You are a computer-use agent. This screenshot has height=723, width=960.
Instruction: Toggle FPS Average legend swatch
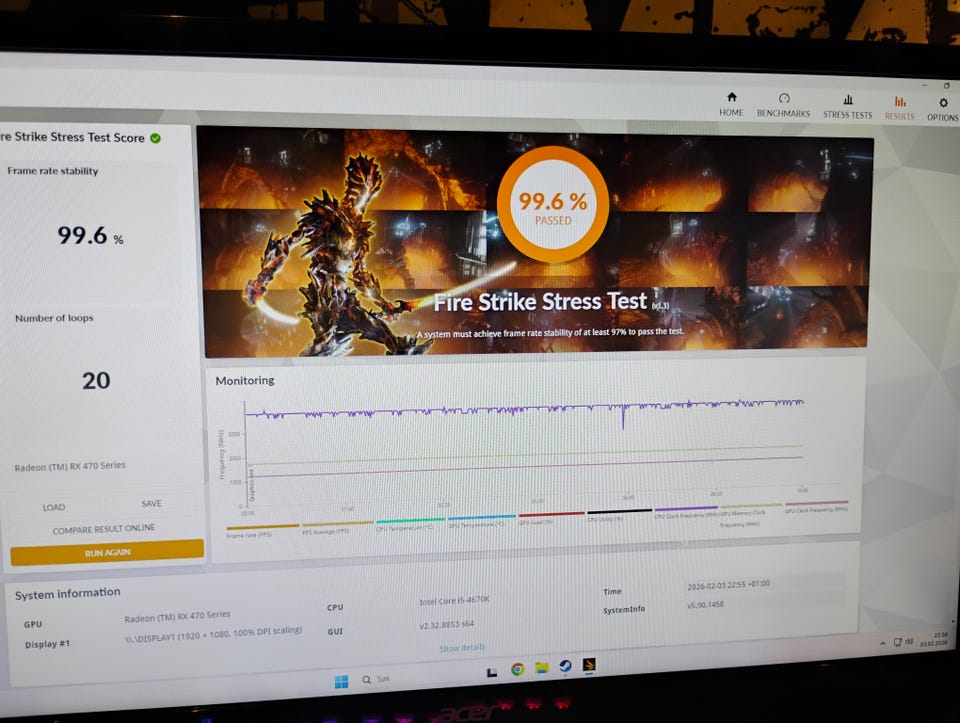point(337,524)
